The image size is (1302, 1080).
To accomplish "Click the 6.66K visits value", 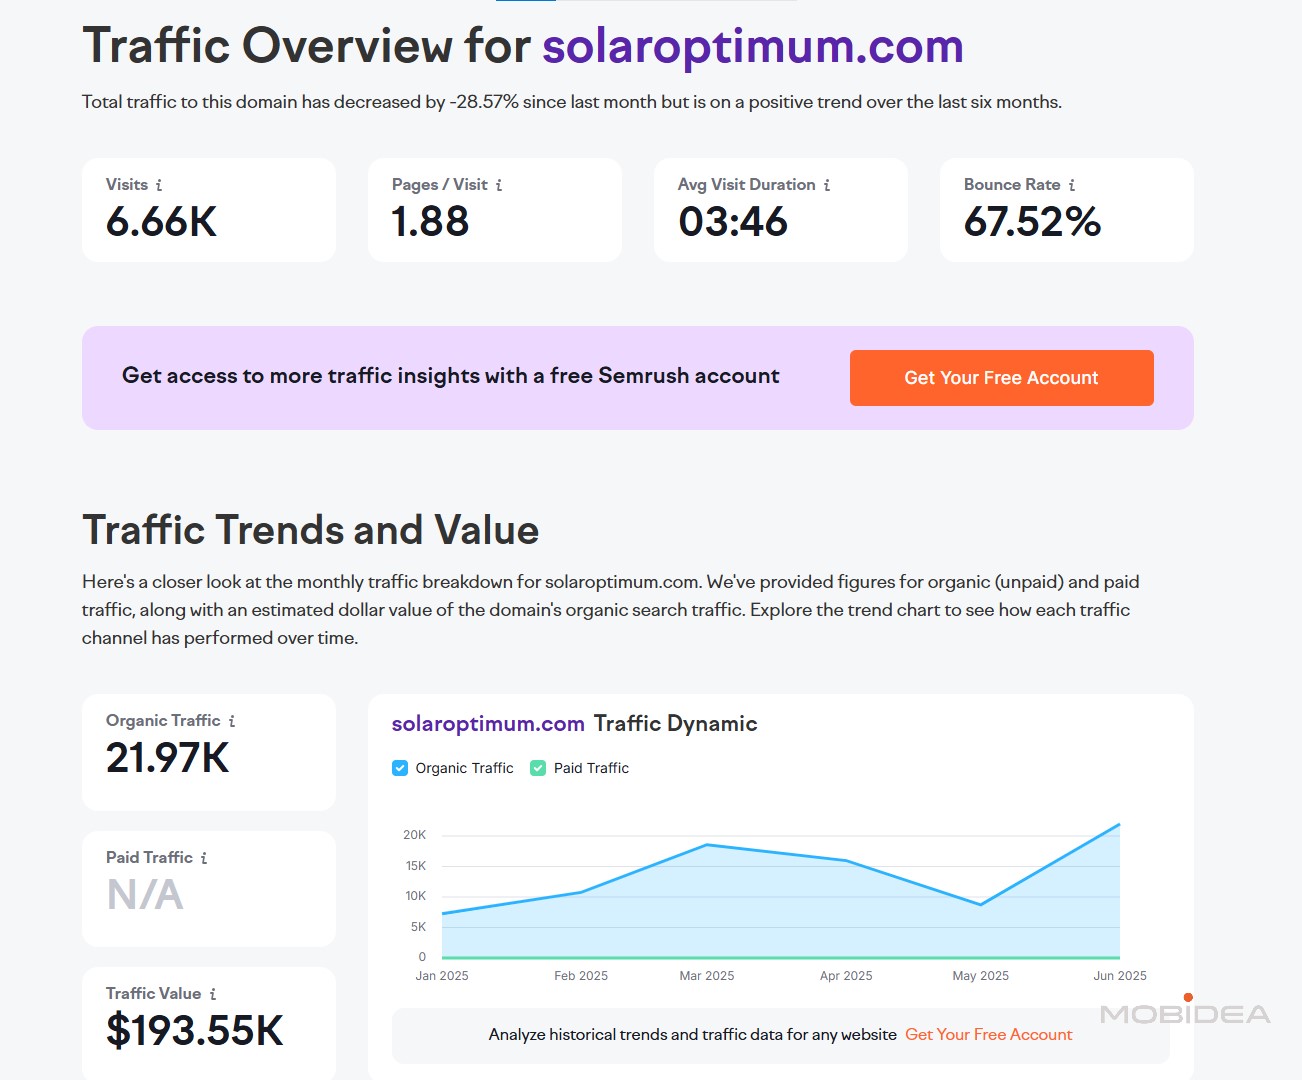I will click(x=162, y=222).
